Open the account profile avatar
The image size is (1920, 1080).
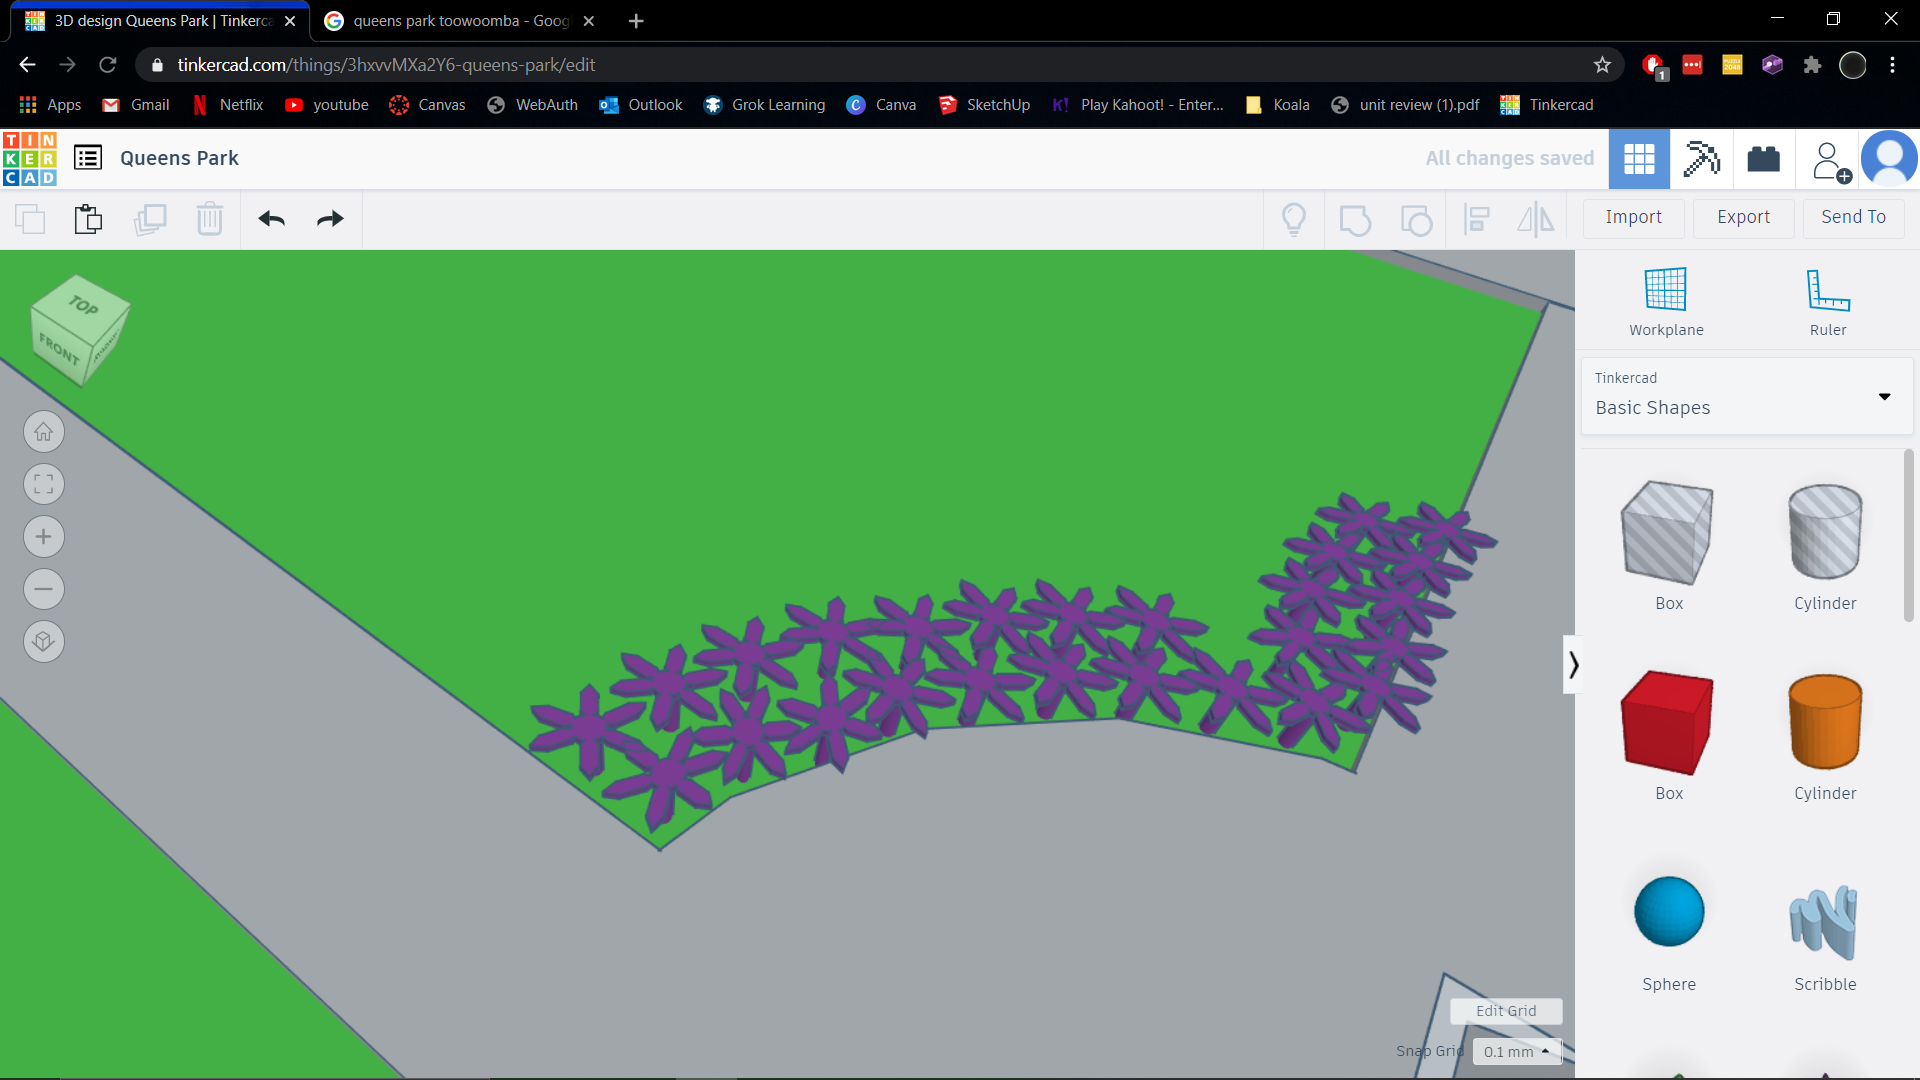[x=1889, y=158]
